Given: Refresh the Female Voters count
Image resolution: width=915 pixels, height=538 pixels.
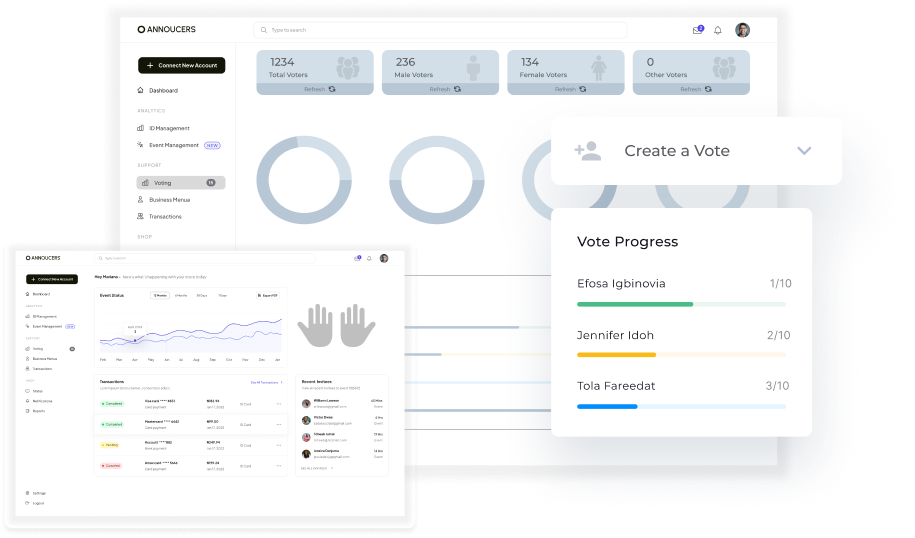Looking at the screenshot, I should click(582, 89).
